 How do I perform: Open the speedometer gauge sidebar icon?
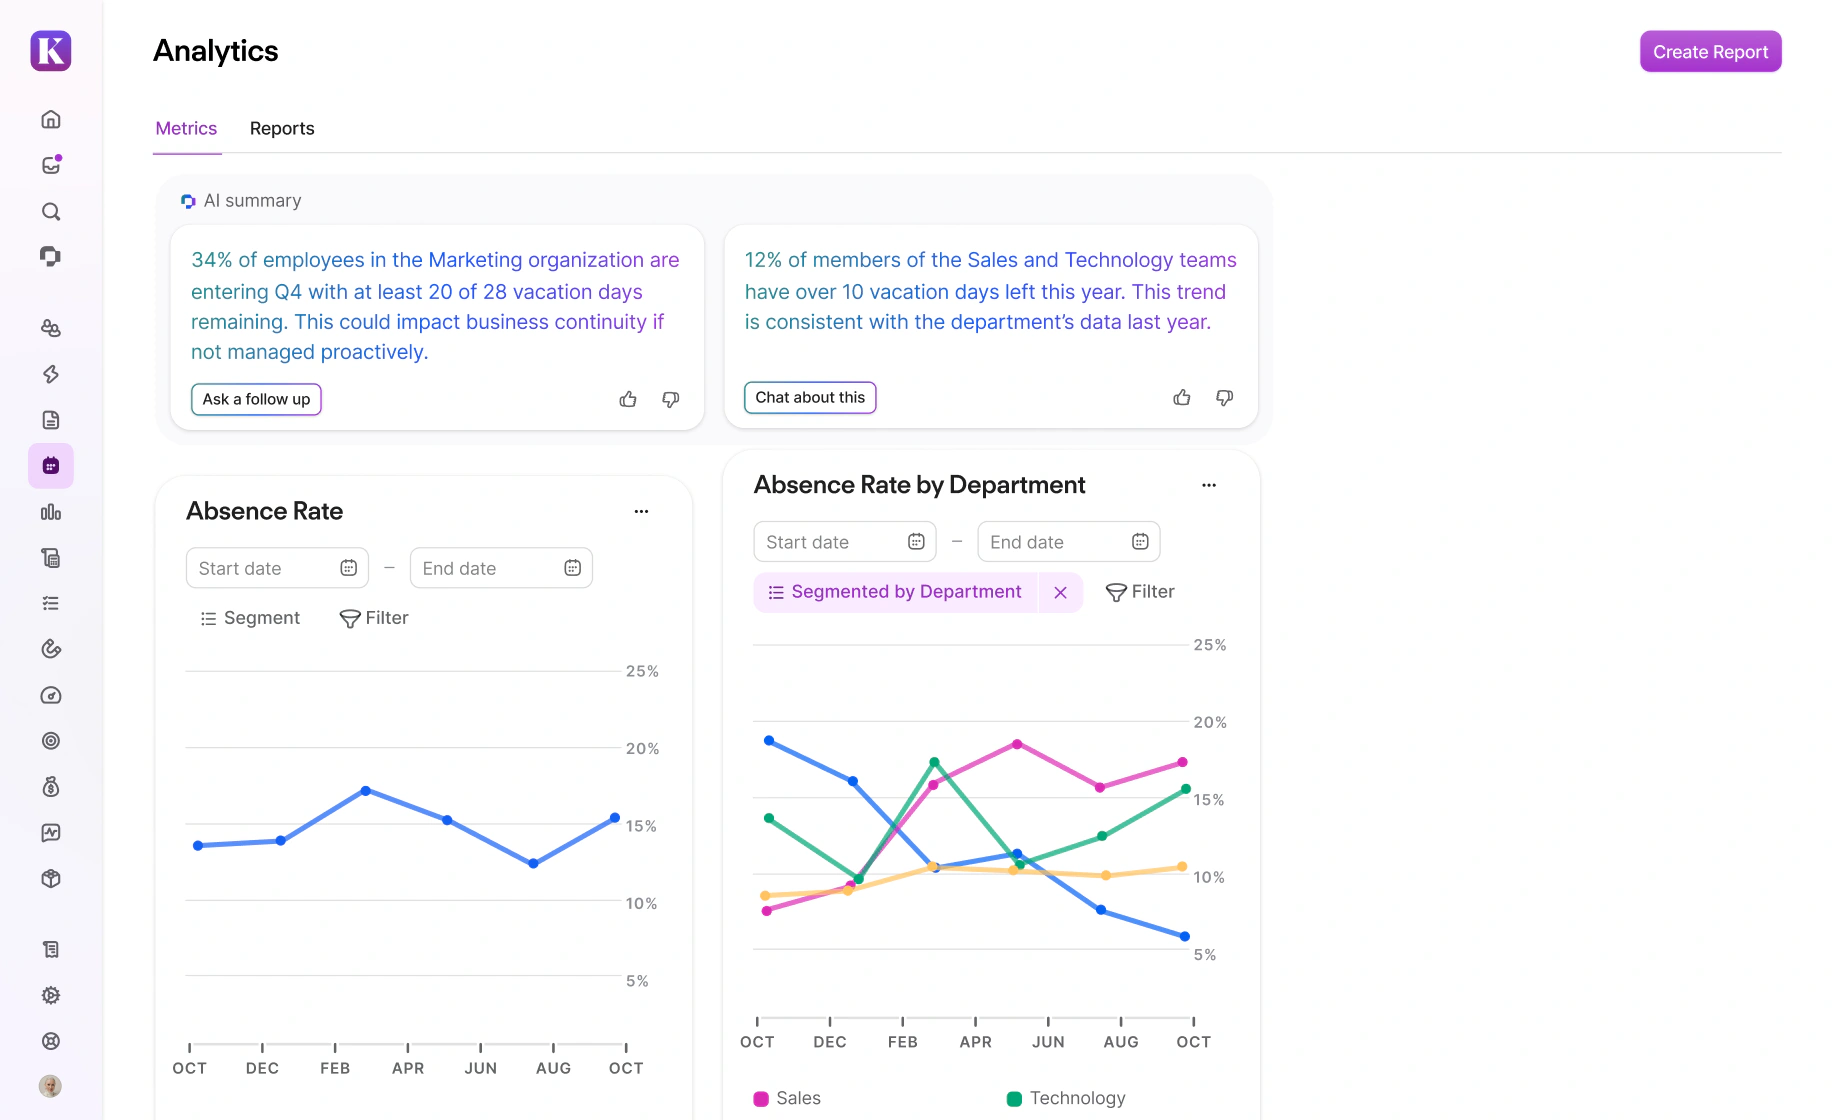[51, 695]
